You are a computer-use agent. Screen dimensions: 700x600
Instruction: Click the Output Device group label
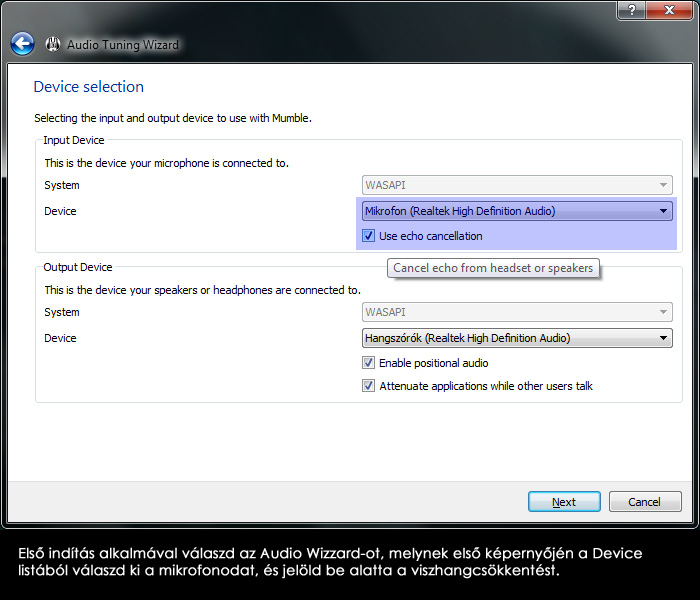[x=78, y=267]
